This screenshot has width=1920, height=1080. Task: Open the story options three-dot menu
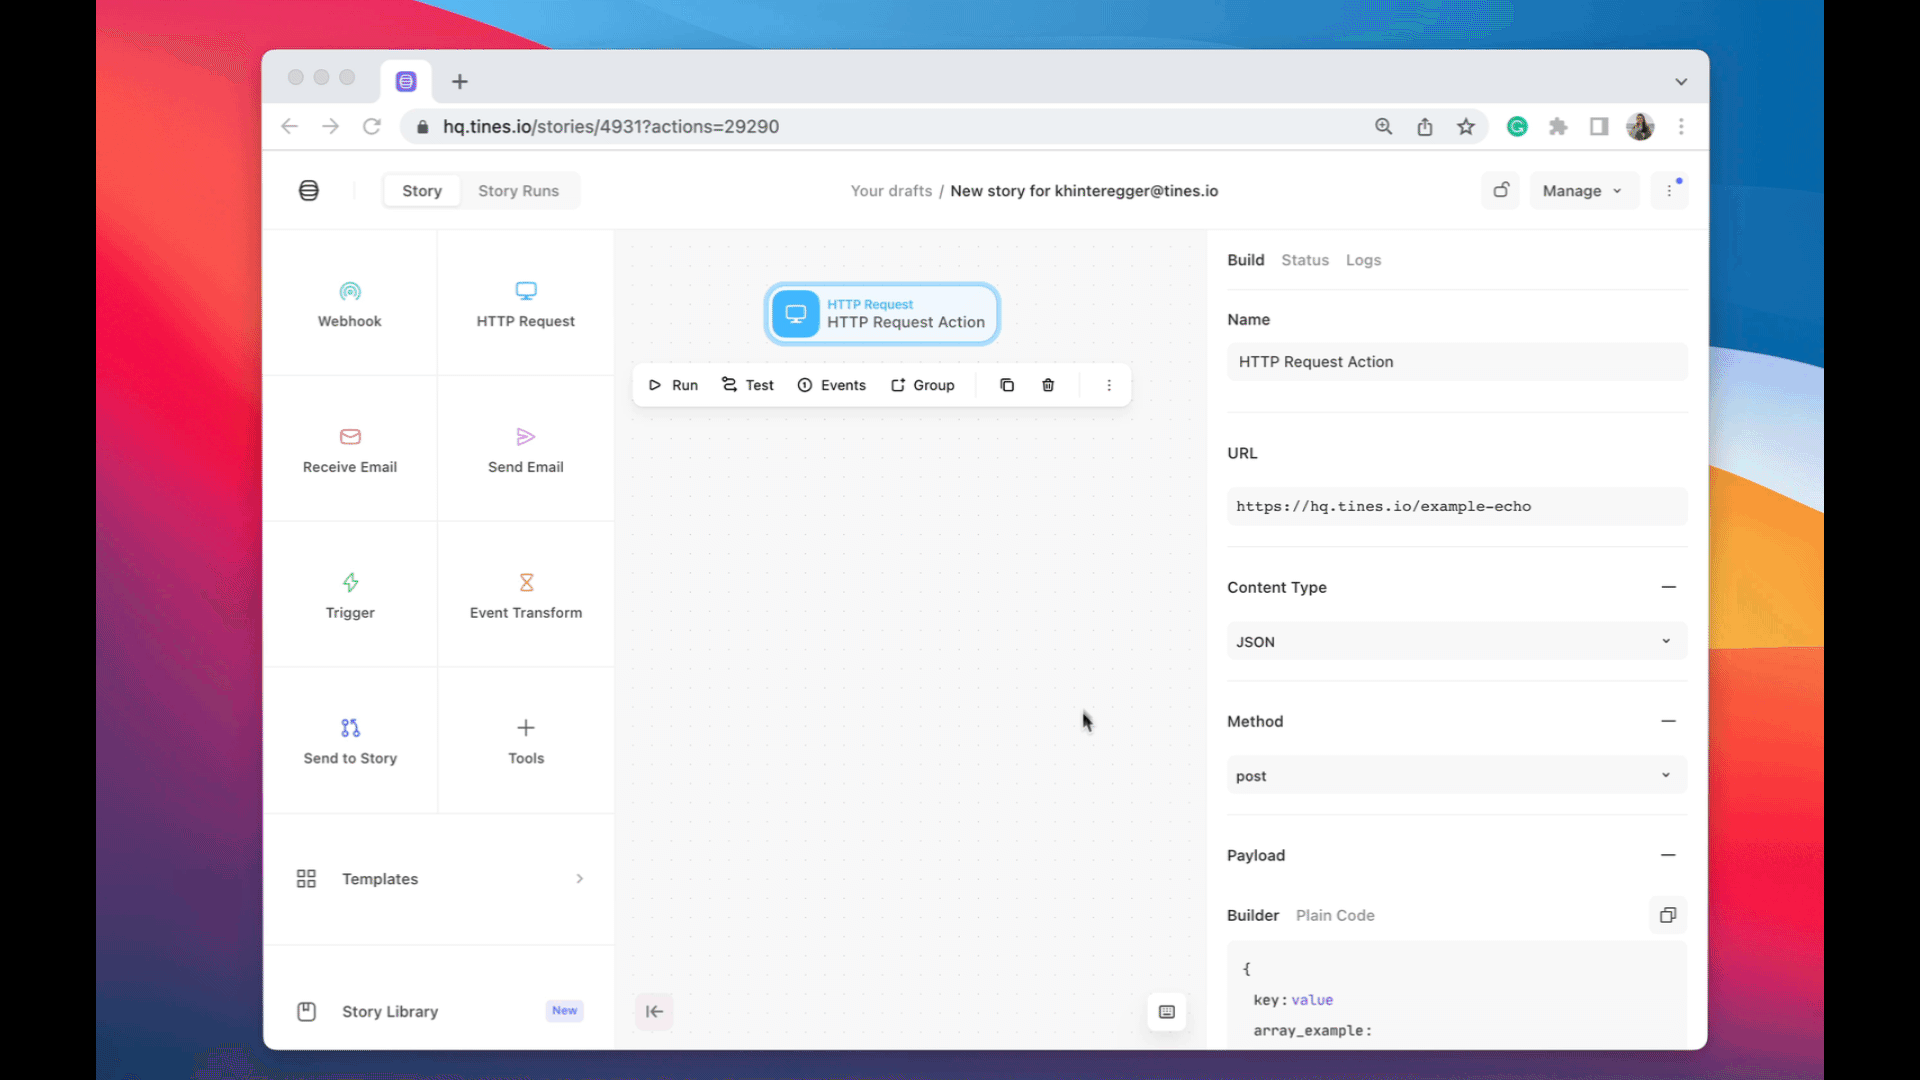1669,191
